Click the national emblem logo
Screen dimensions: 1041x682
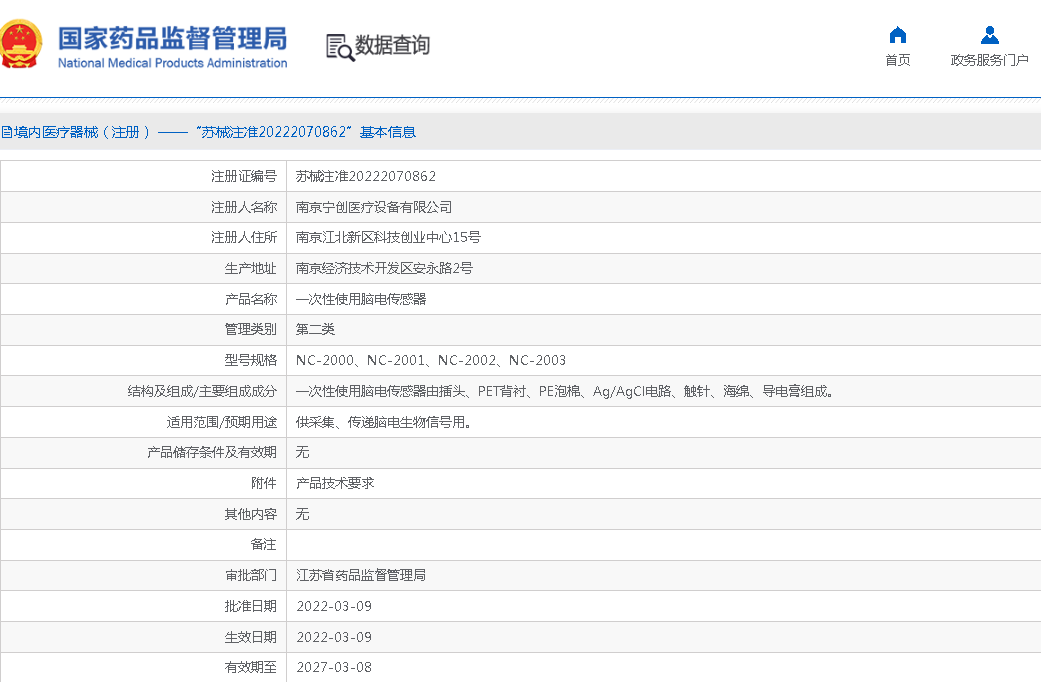pos(22,44)
